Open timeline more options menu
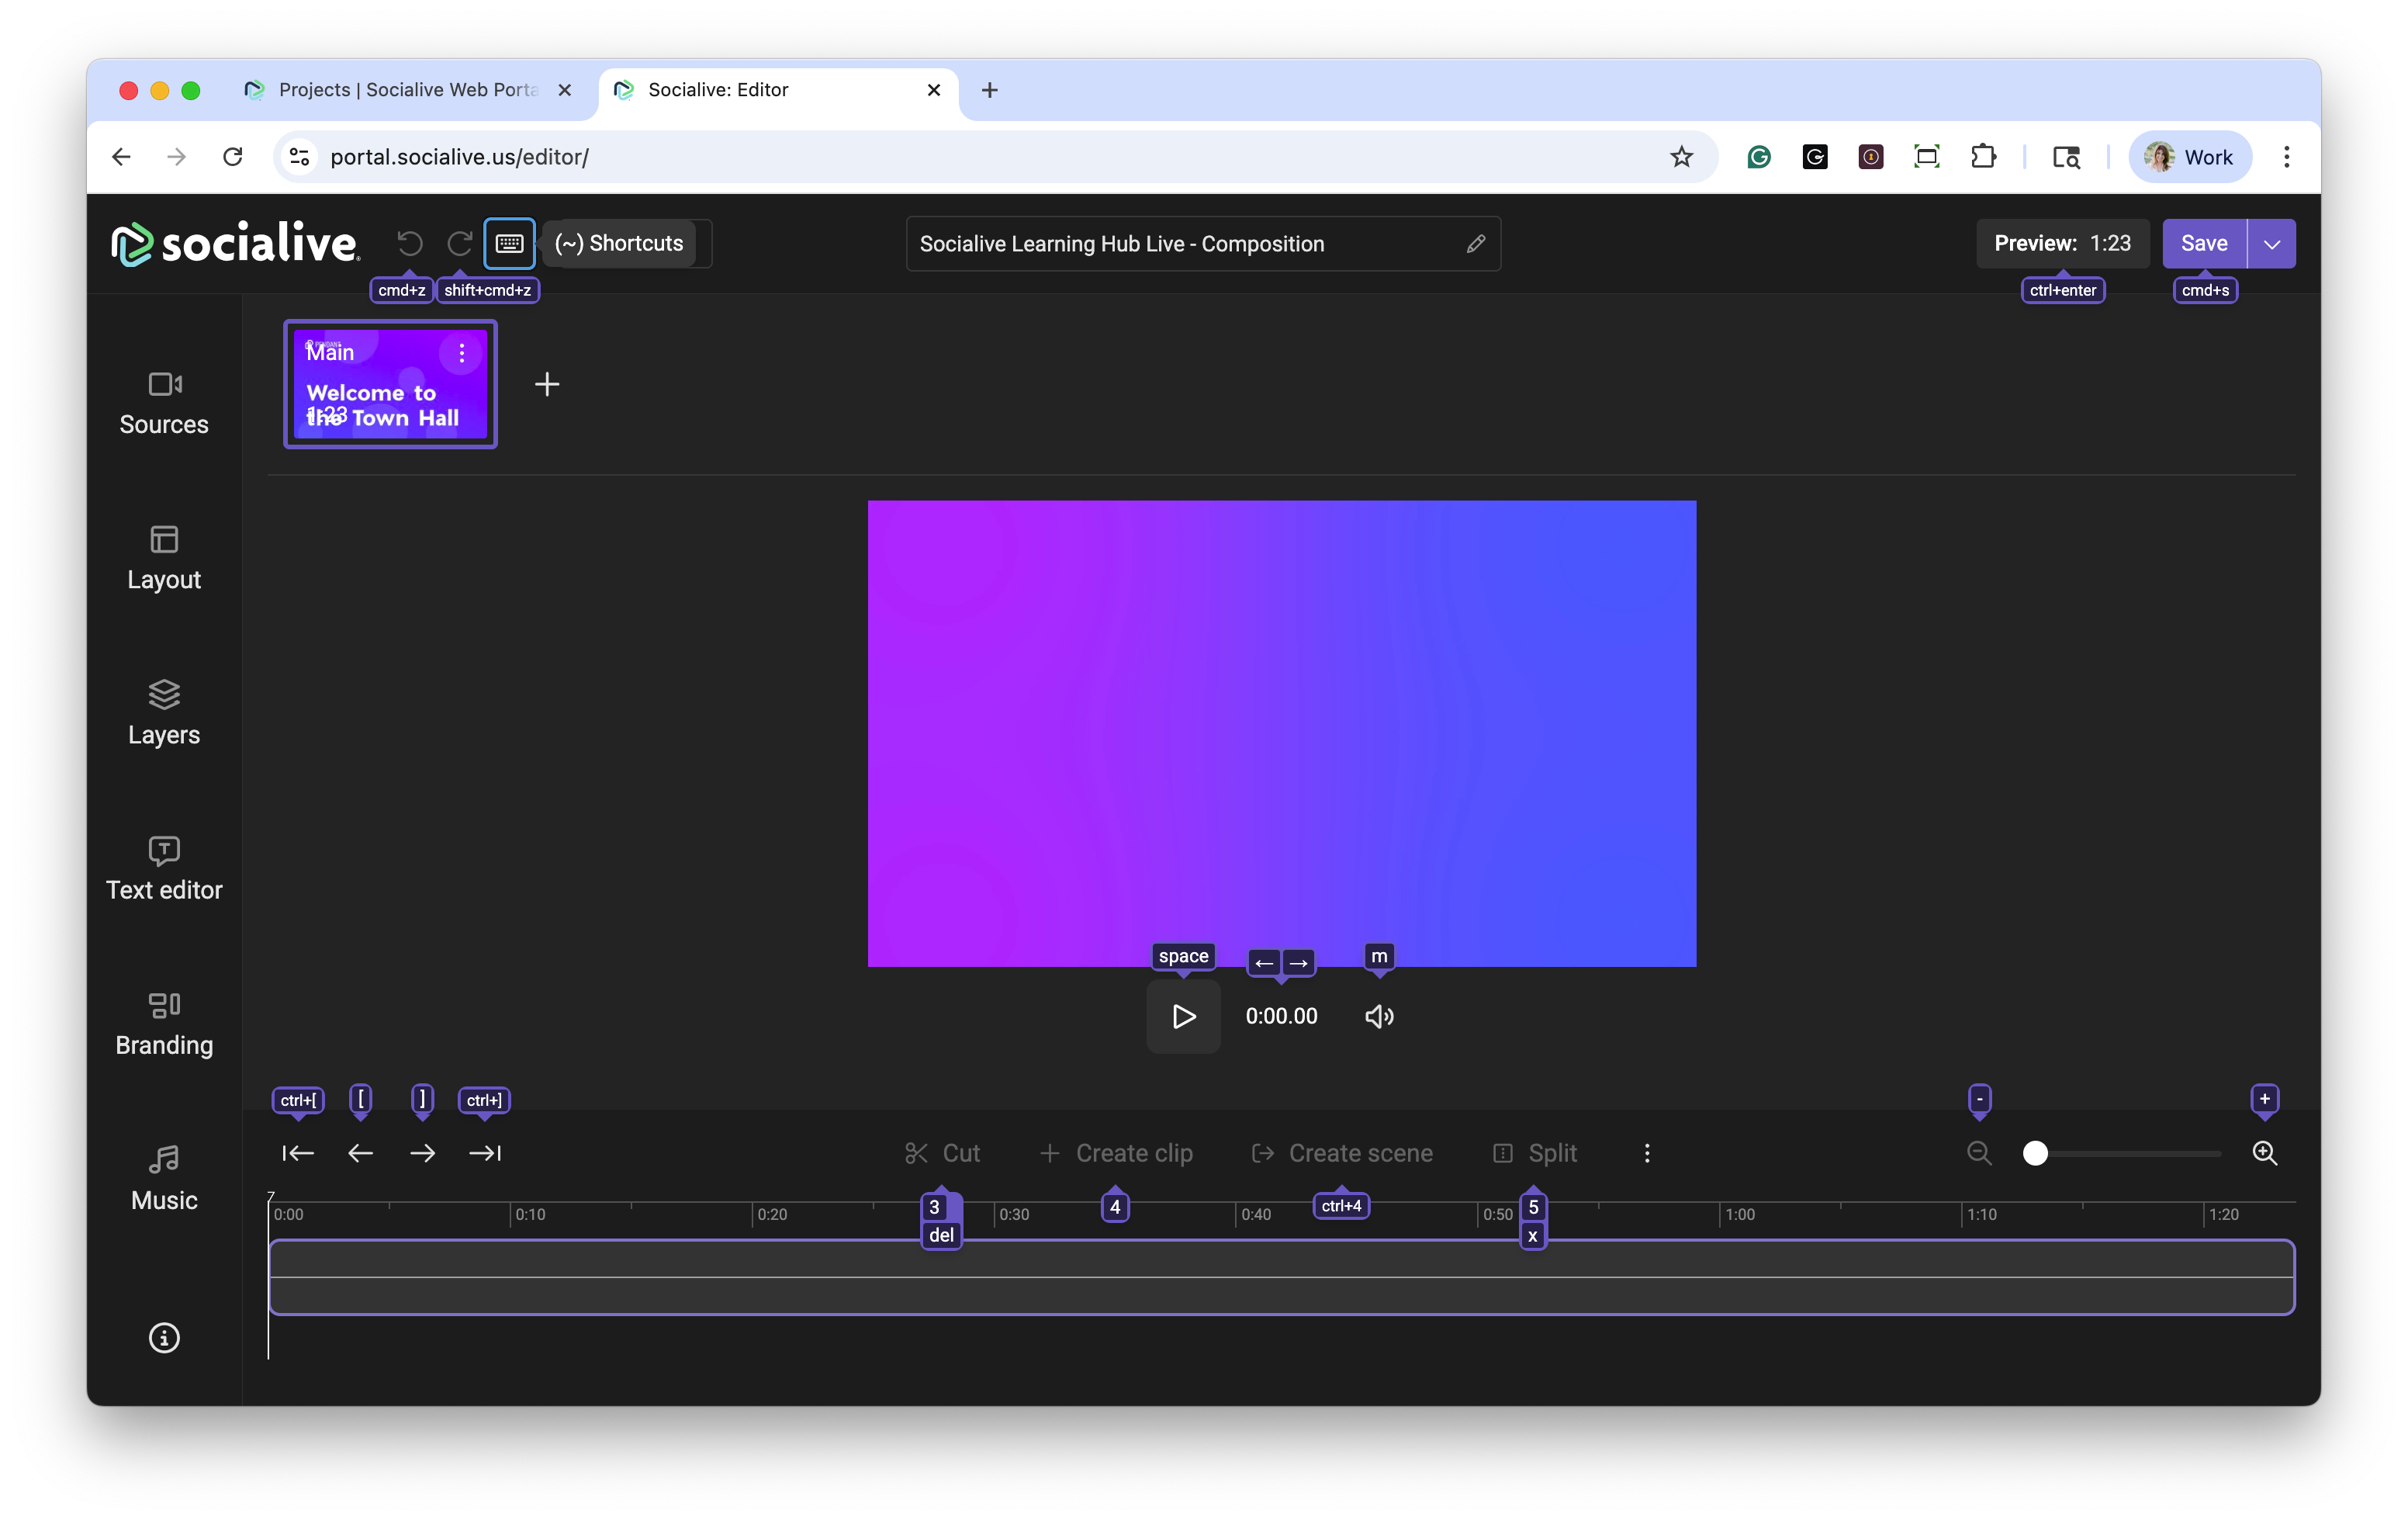This screenshot has width=2408, height=1521. click(x=1647, y=1153)
